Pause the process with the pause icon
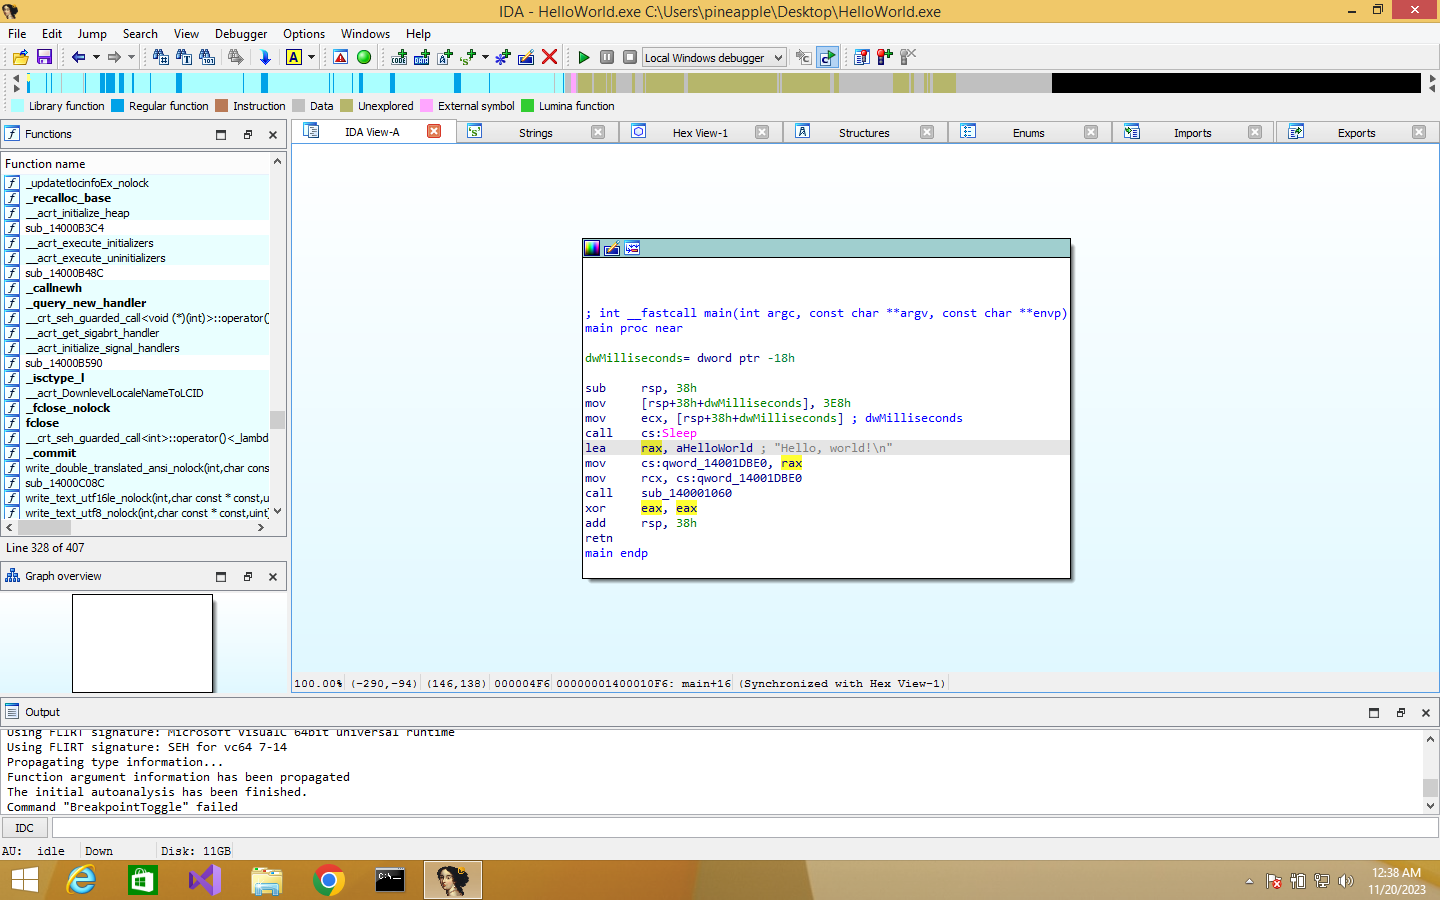The height and width of the screenshot is (900, 1440). [607, 57]
